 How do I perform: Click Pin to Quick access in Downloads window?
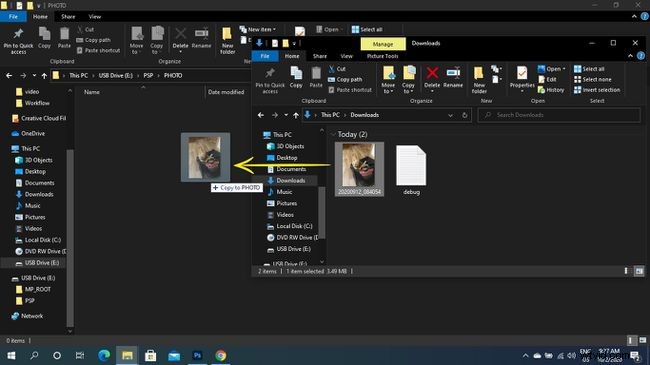[x=270, y=80]
